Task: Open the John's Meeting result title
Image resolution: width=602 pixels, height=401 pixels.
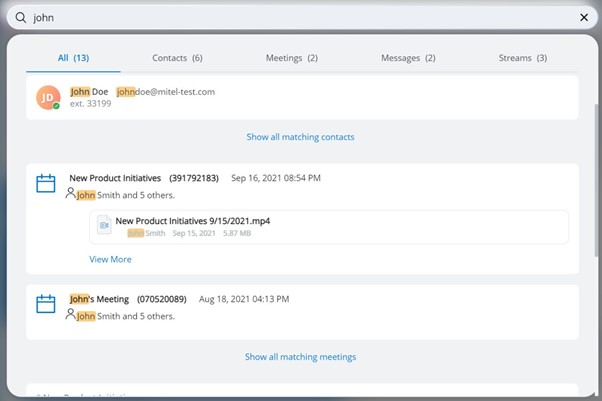Action: 100,299
